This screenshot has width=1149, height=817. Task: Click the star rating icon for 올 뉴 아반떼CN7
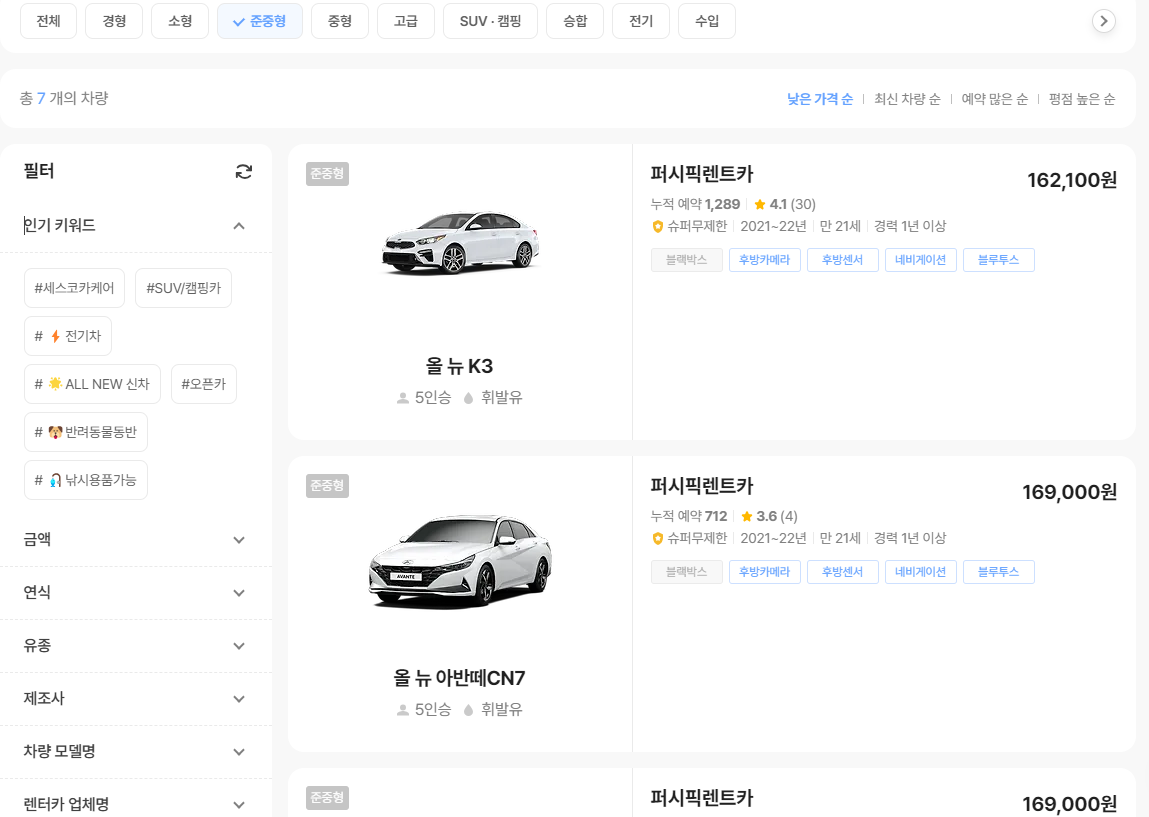[x=747, y=517]
